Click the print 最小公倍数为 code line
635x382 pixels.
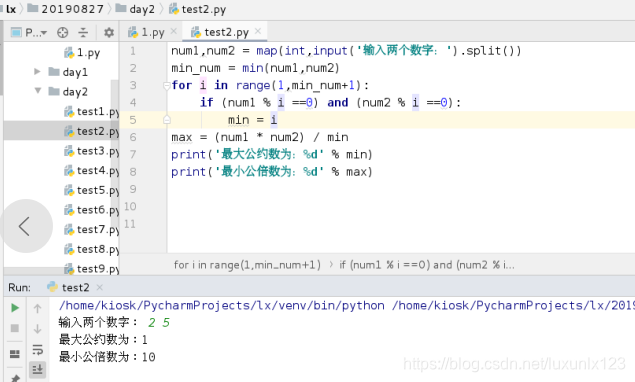(x=271, y=172)
